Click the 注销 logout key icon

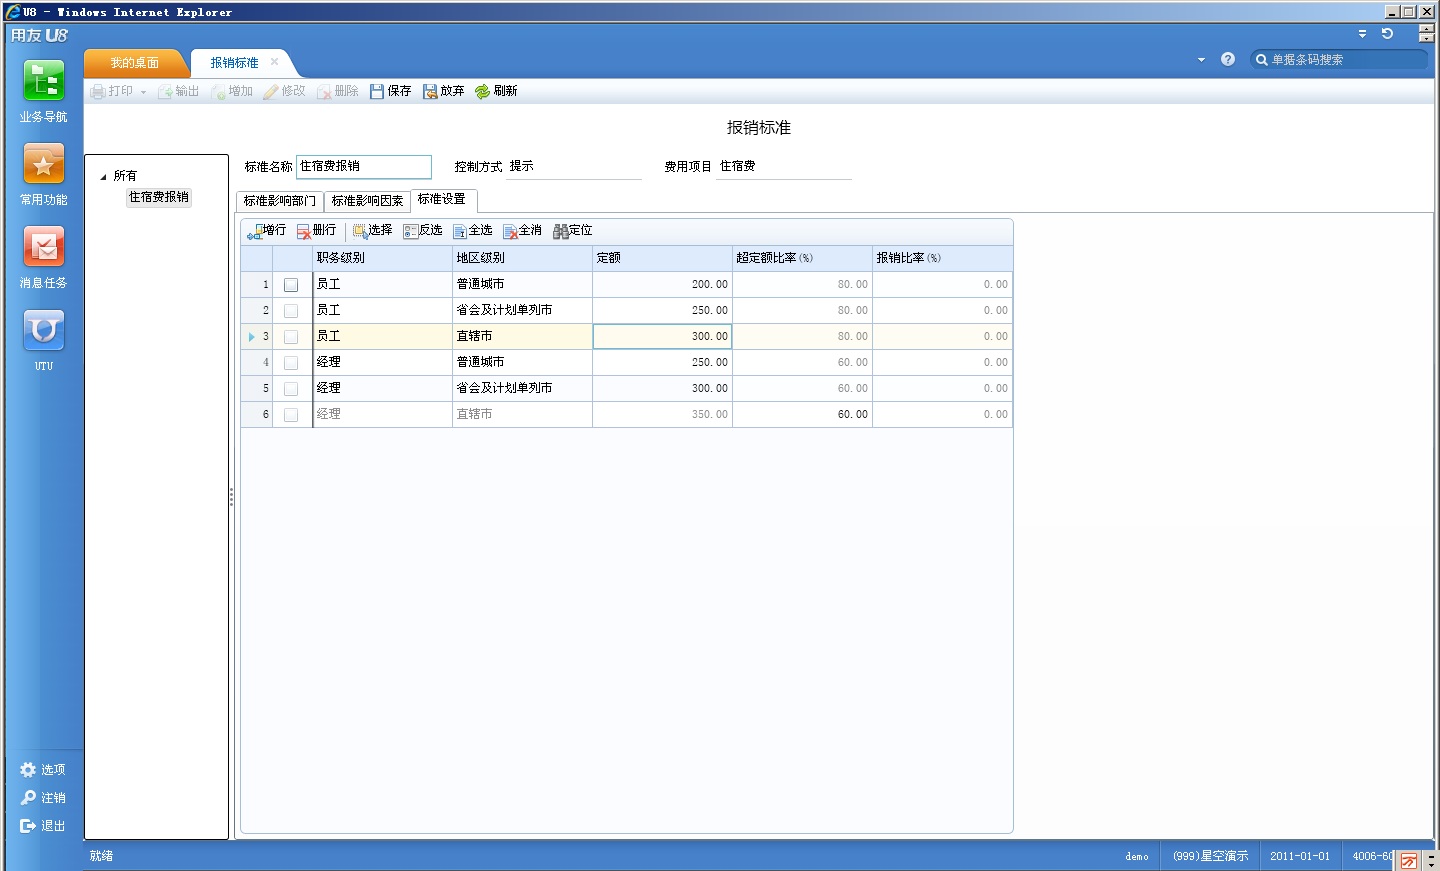[28, 798]
